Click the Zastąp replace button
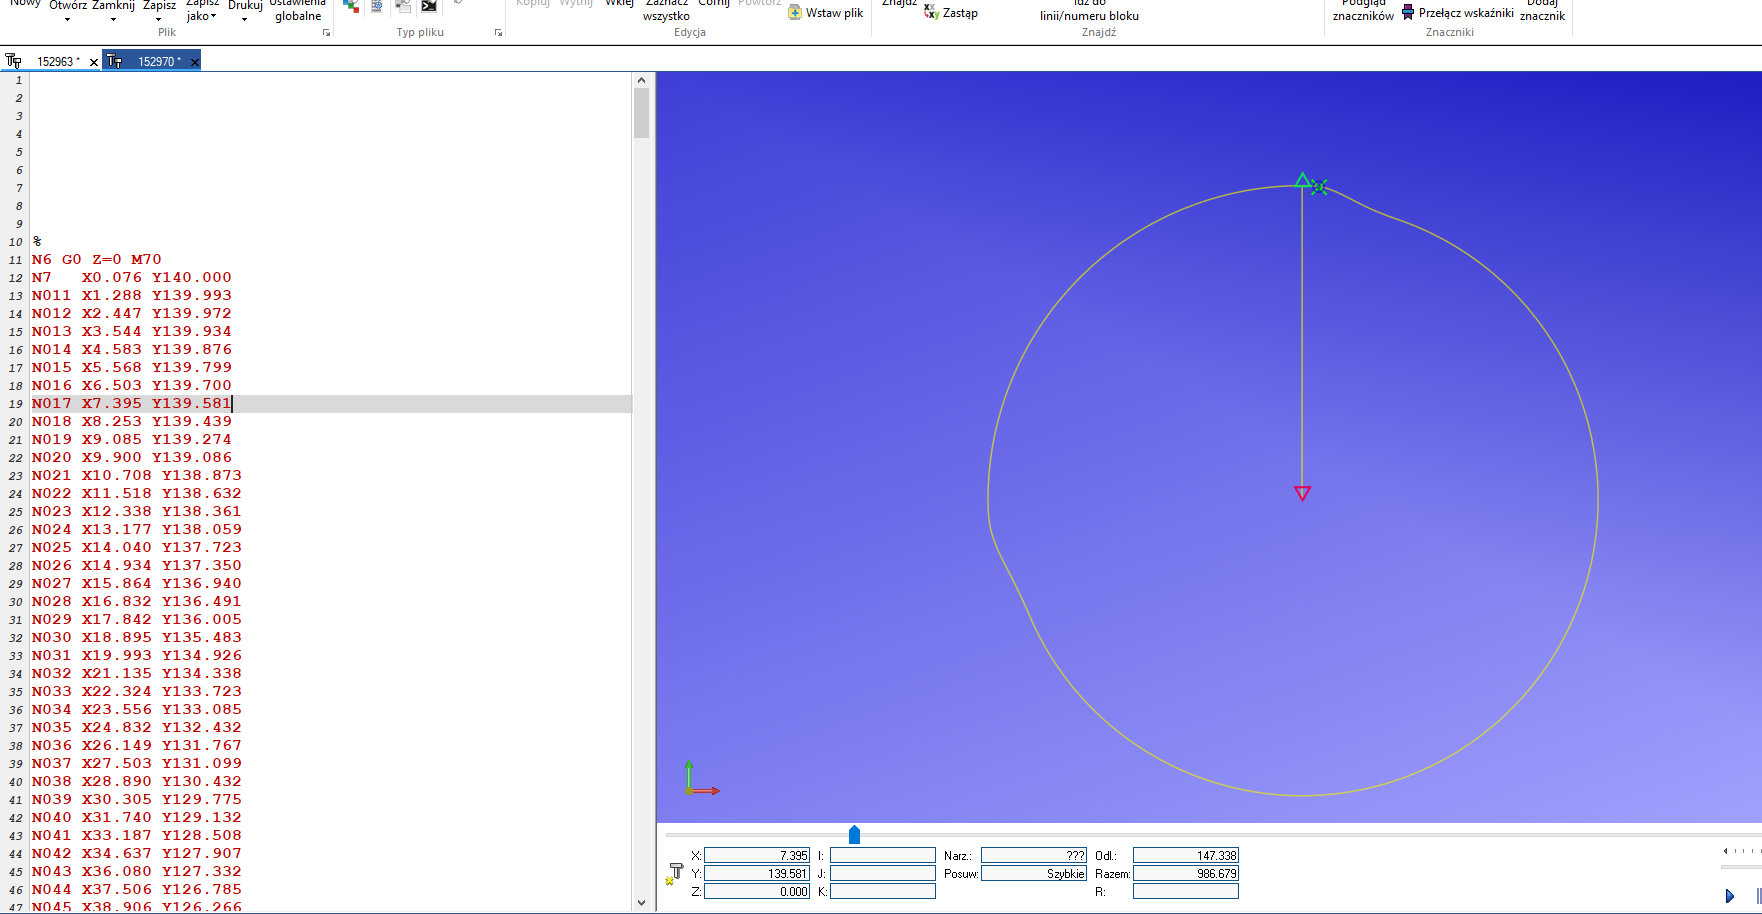1762x914 pixels. coord(950,13)
